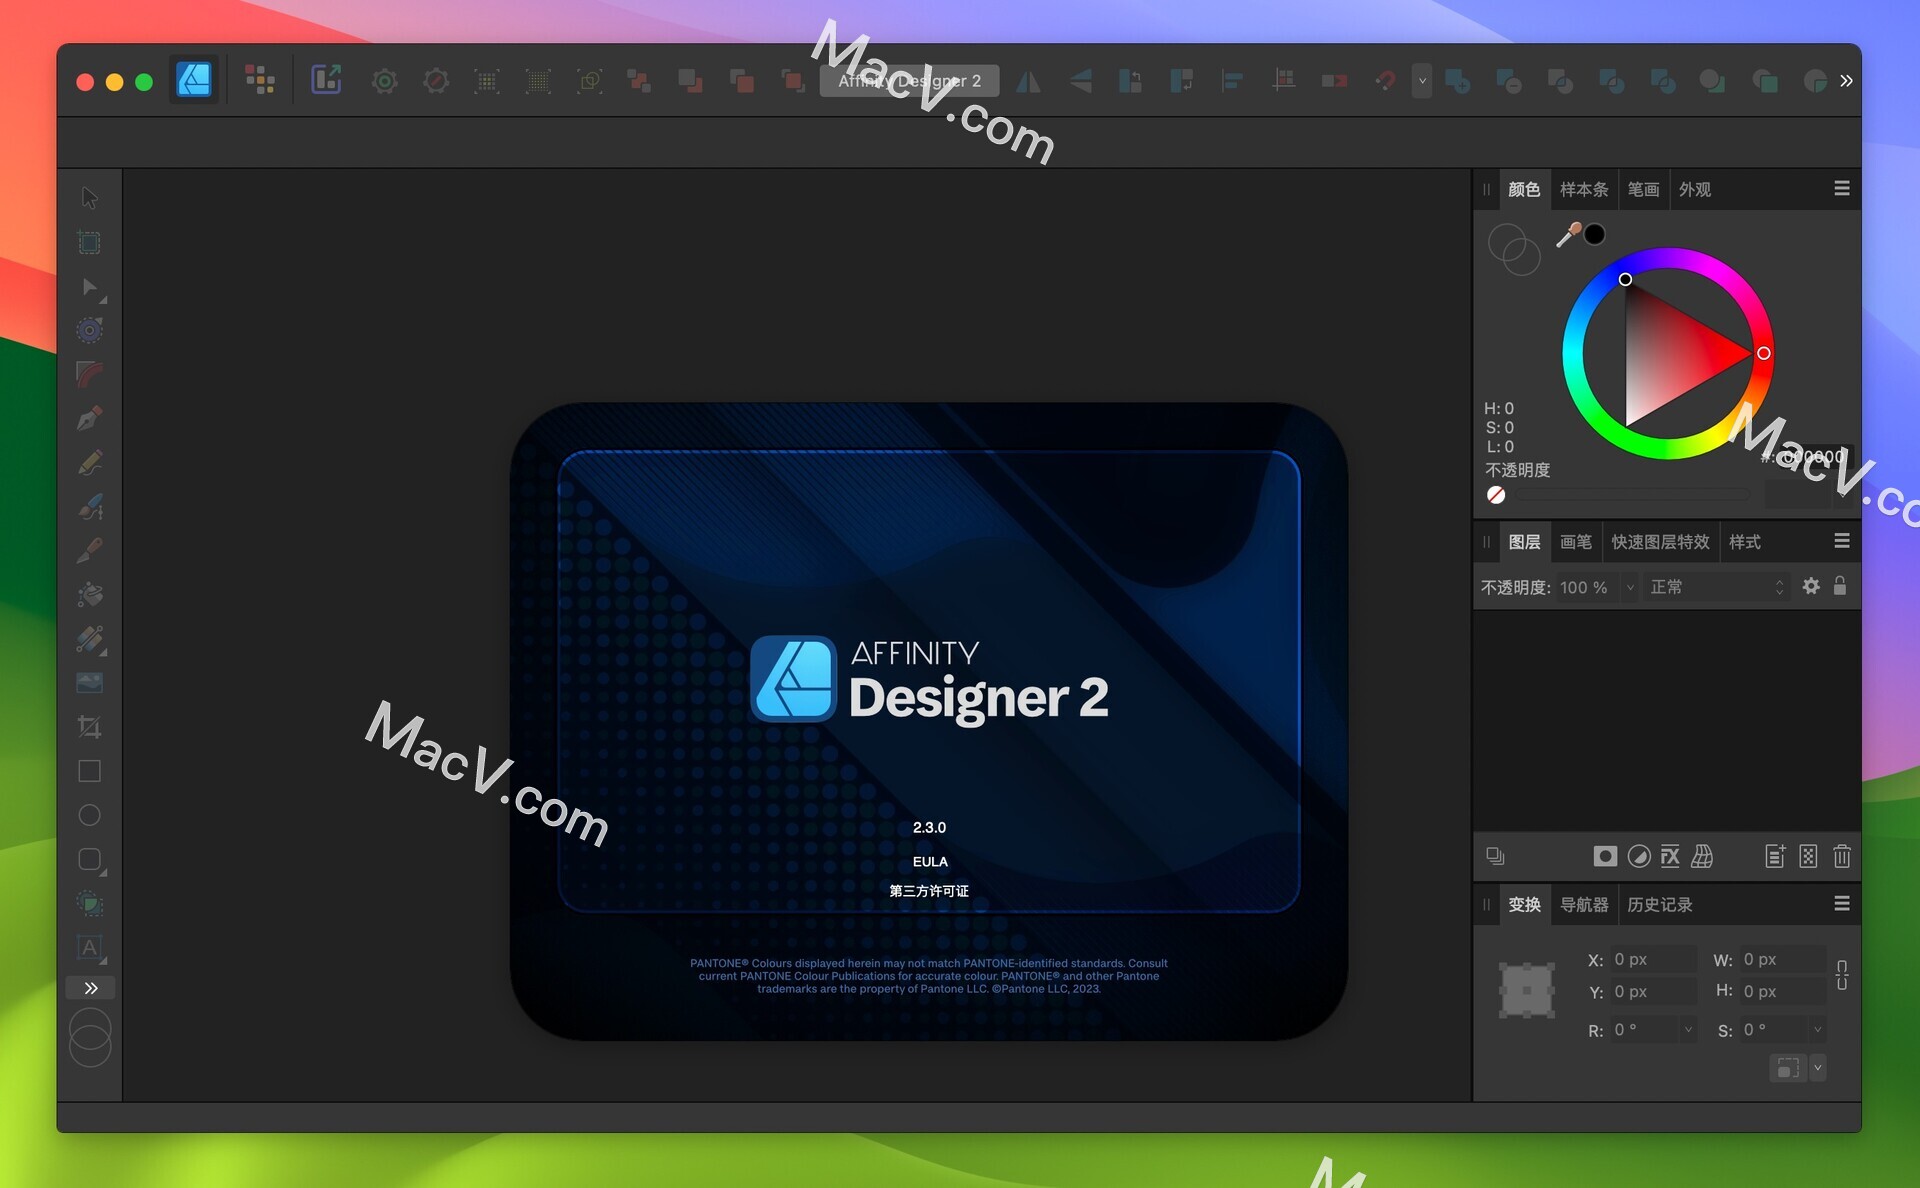
Task: Open Preferences gear with slash icon
Action: coord(436,81)
